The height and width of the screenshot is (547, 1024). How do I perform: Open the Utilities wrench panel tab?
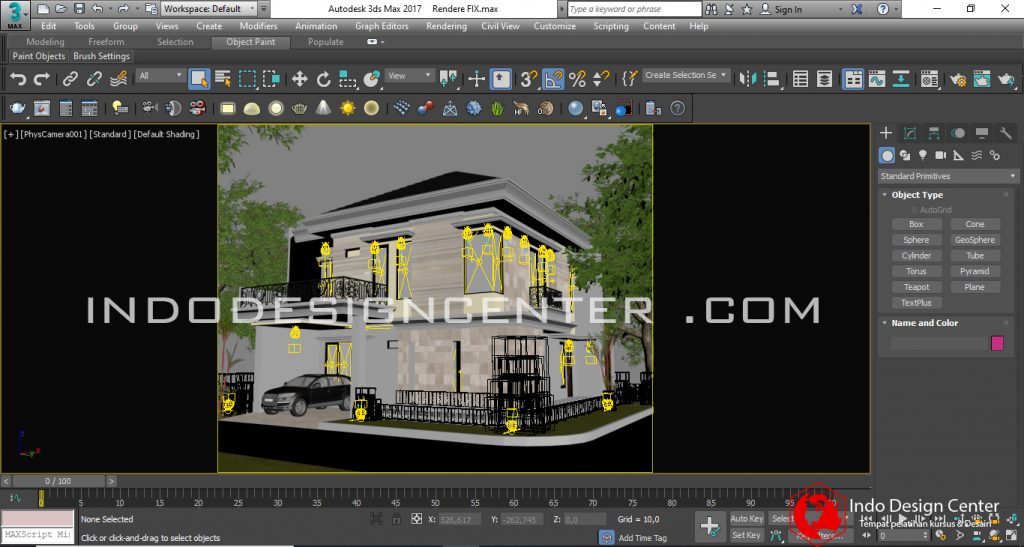point(1006,133)
